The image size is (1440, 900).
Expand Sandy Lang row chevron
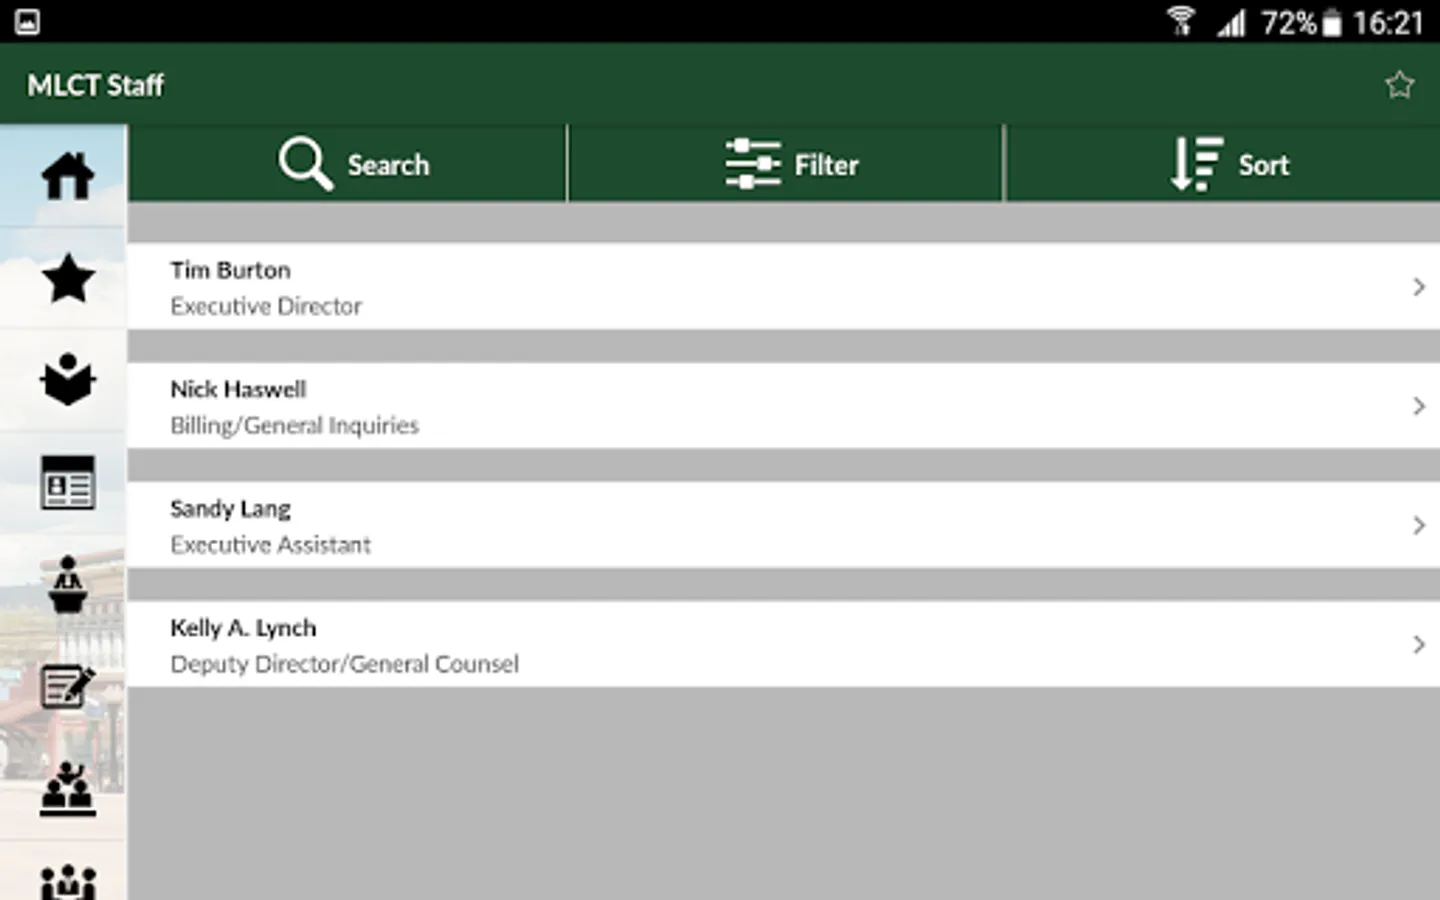click(1418, 525)
